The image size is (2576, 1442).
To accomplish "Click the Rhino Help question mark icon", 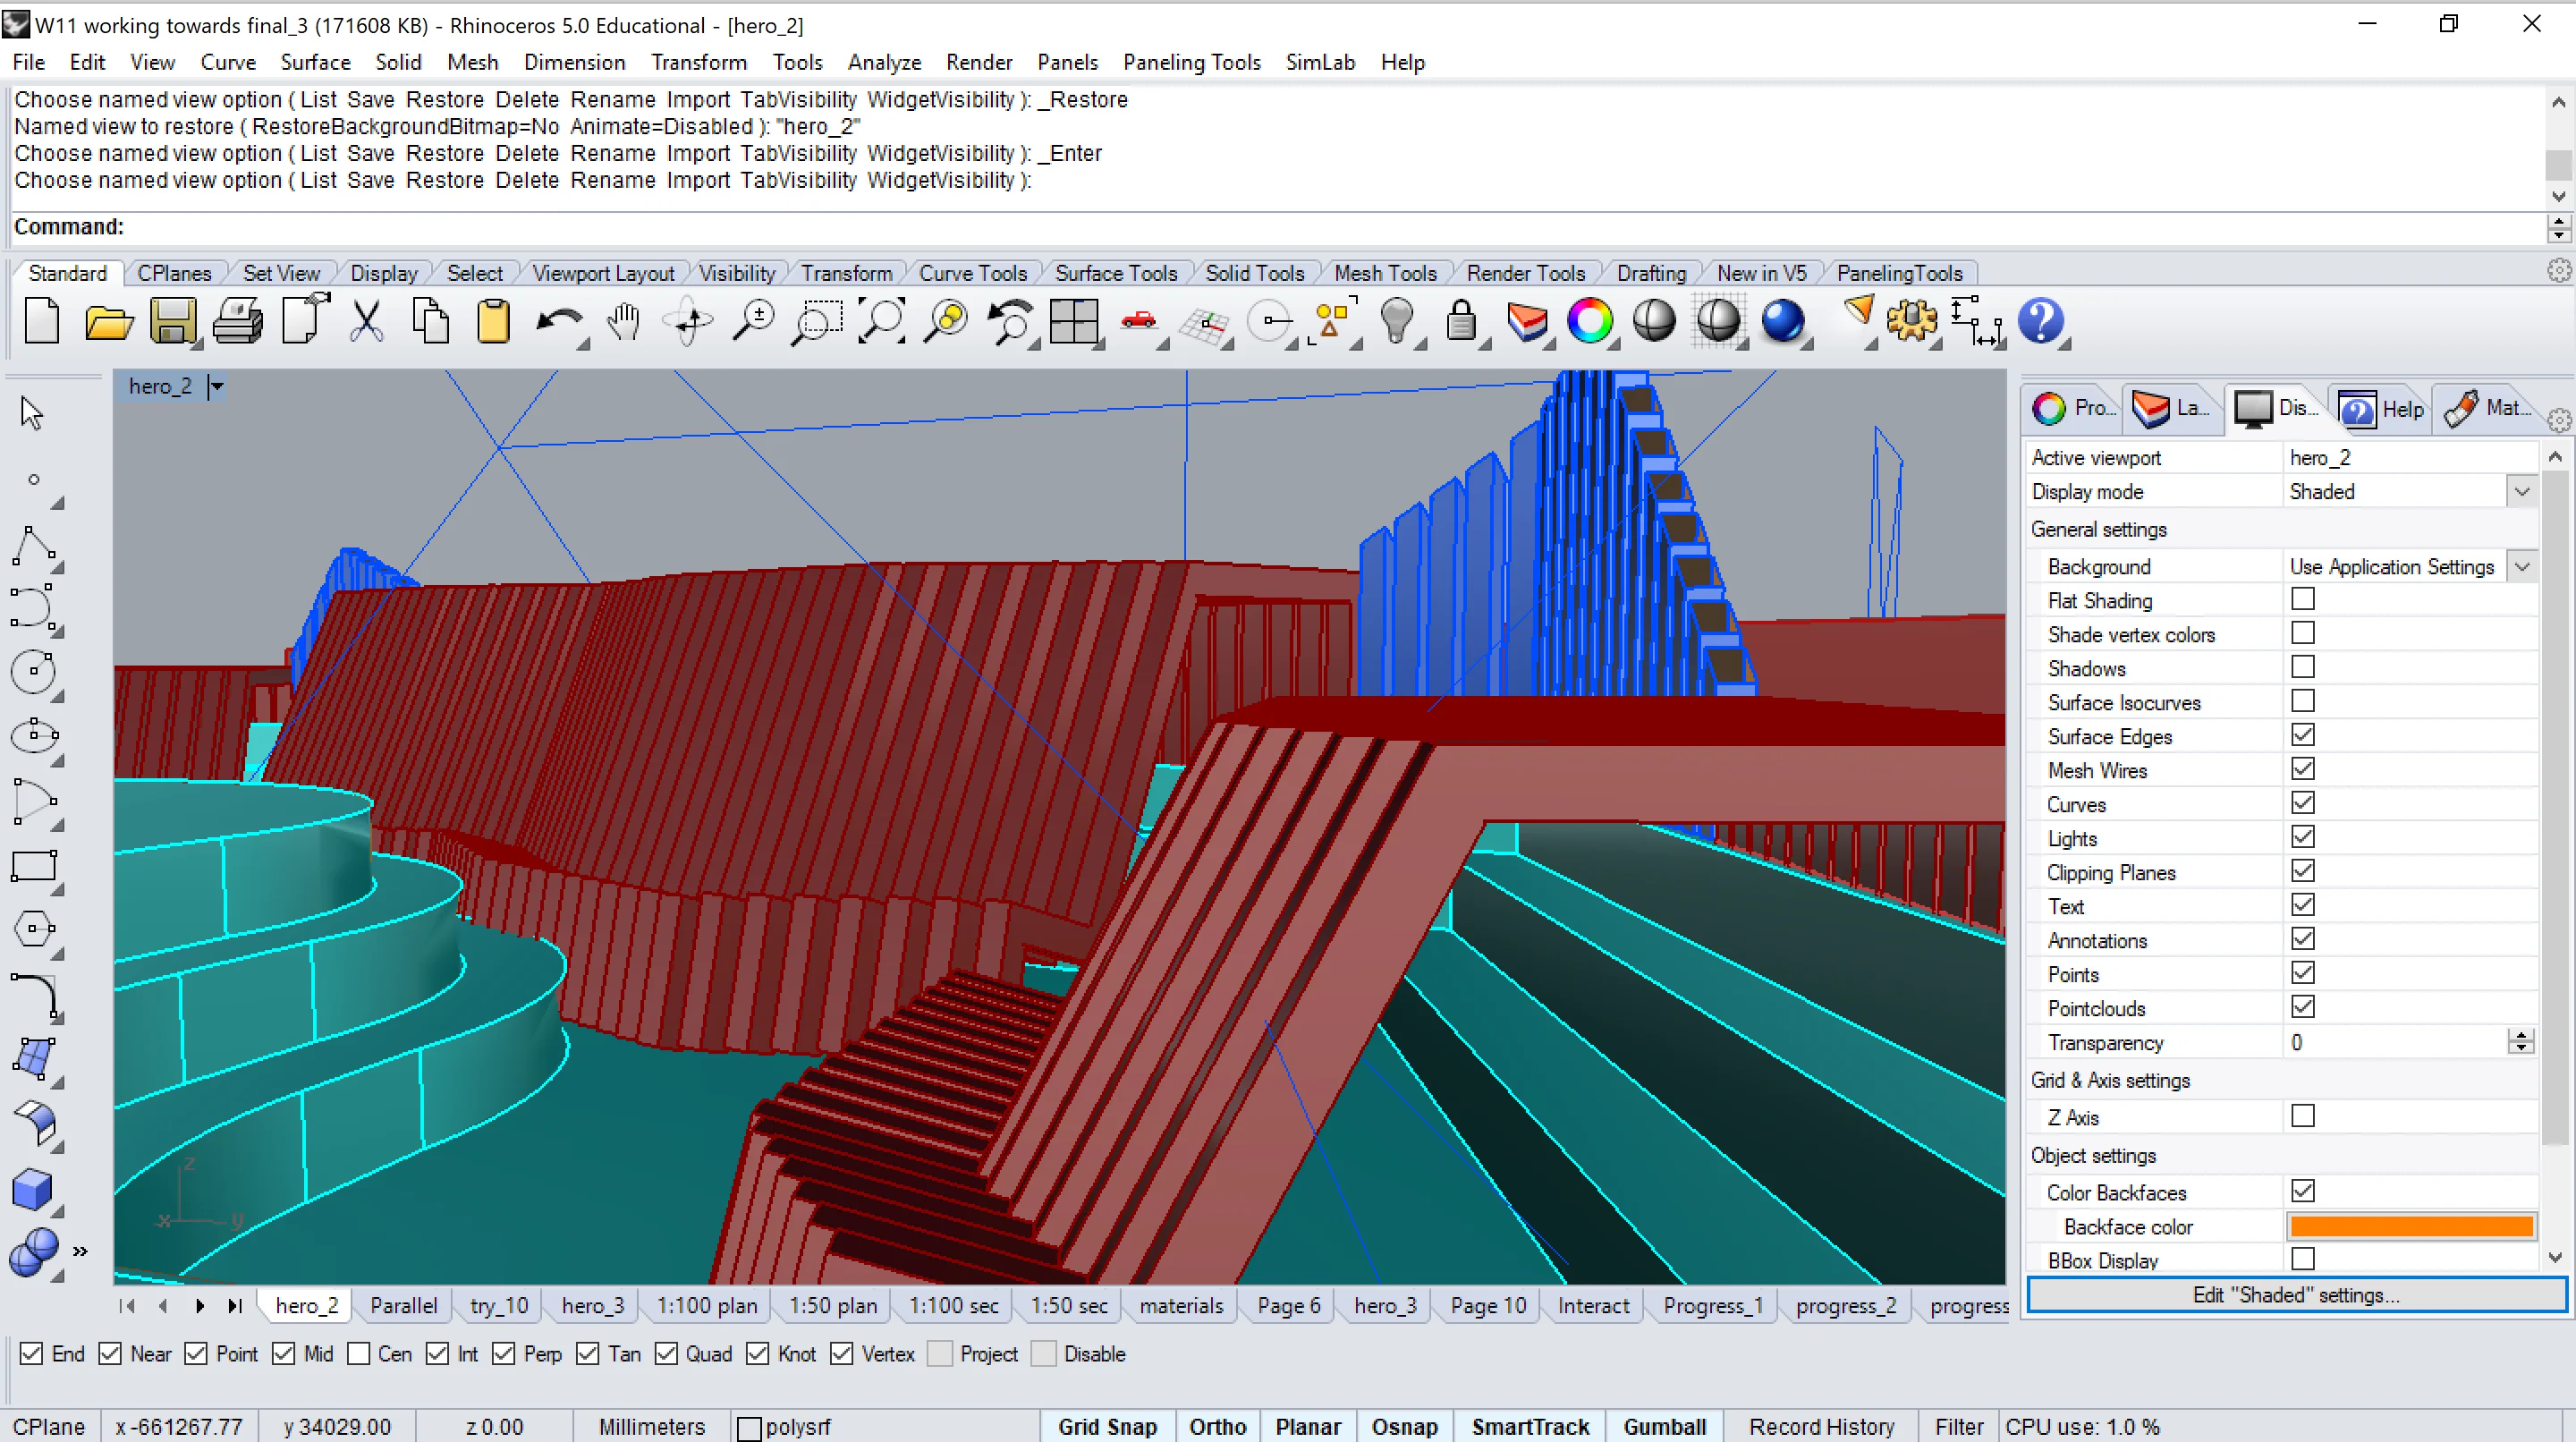I will pos(2041,322).
